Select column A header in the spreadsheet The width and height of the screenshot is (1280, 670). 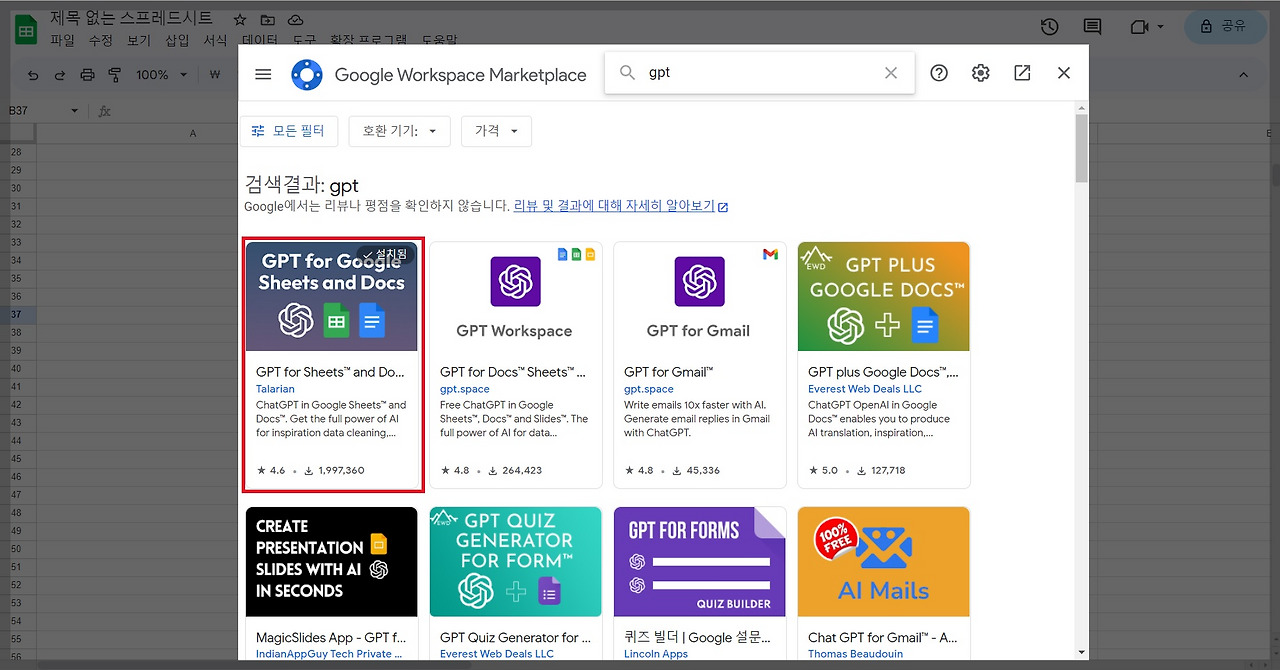click(193, 133)
